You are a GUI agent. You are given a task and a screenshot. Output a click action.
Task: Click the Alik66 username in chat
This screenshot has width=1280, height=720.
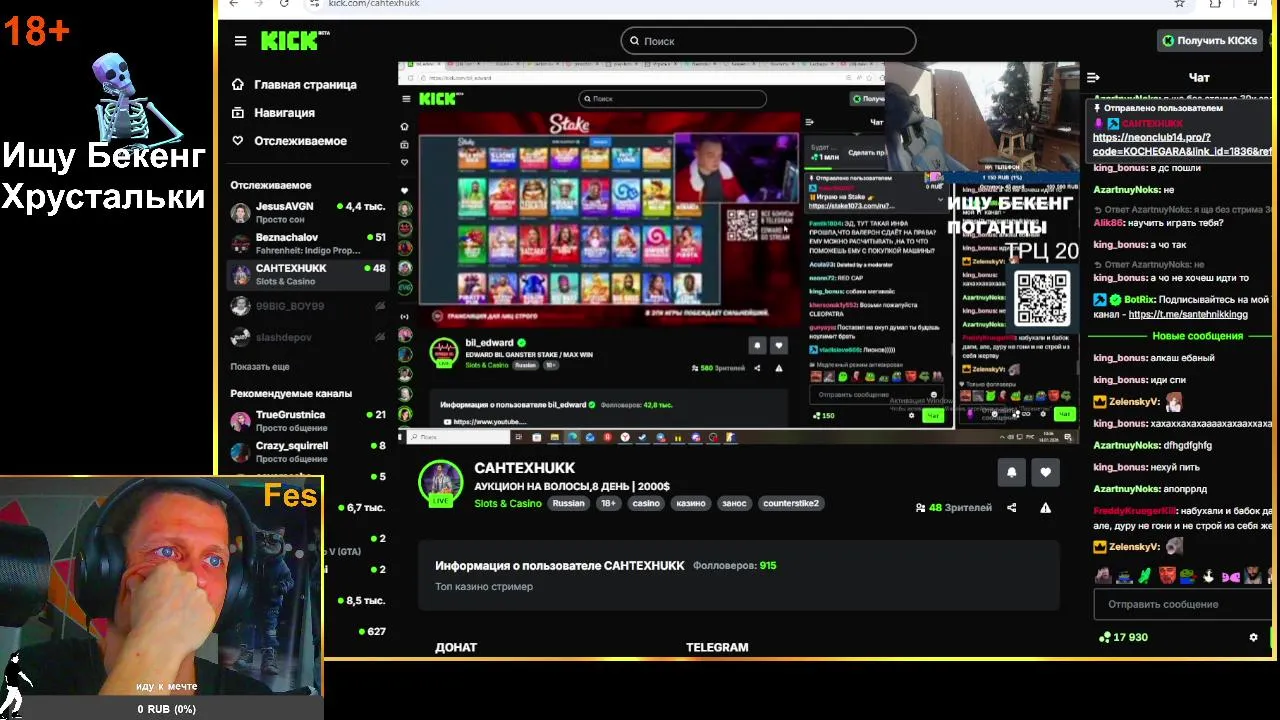(1108, 223)
